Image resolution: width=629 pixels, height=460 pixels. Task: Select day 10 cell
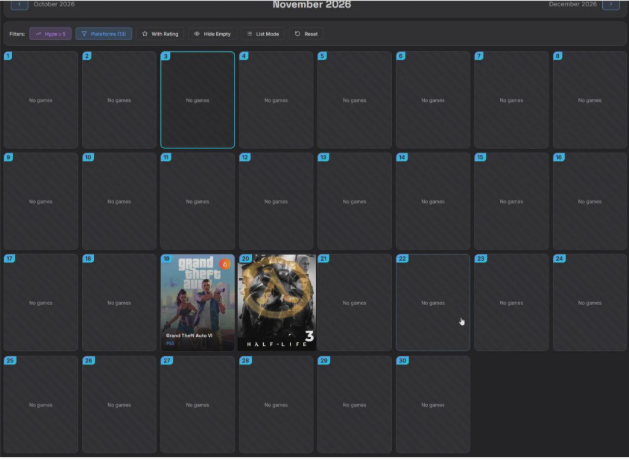click(x=119, y=201)
